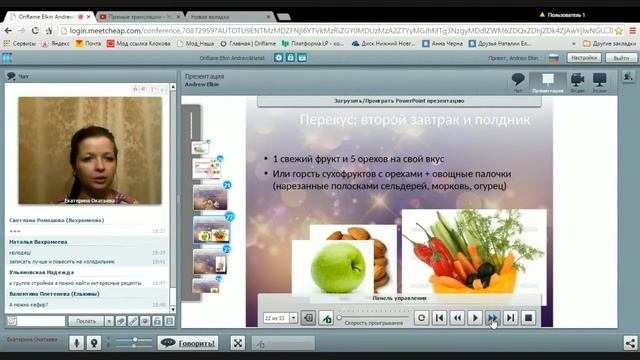The width and height of the screenshot is (640, 360).
Task: Switch to the 'Новая вкладка' browser tab
Action: 229,17
